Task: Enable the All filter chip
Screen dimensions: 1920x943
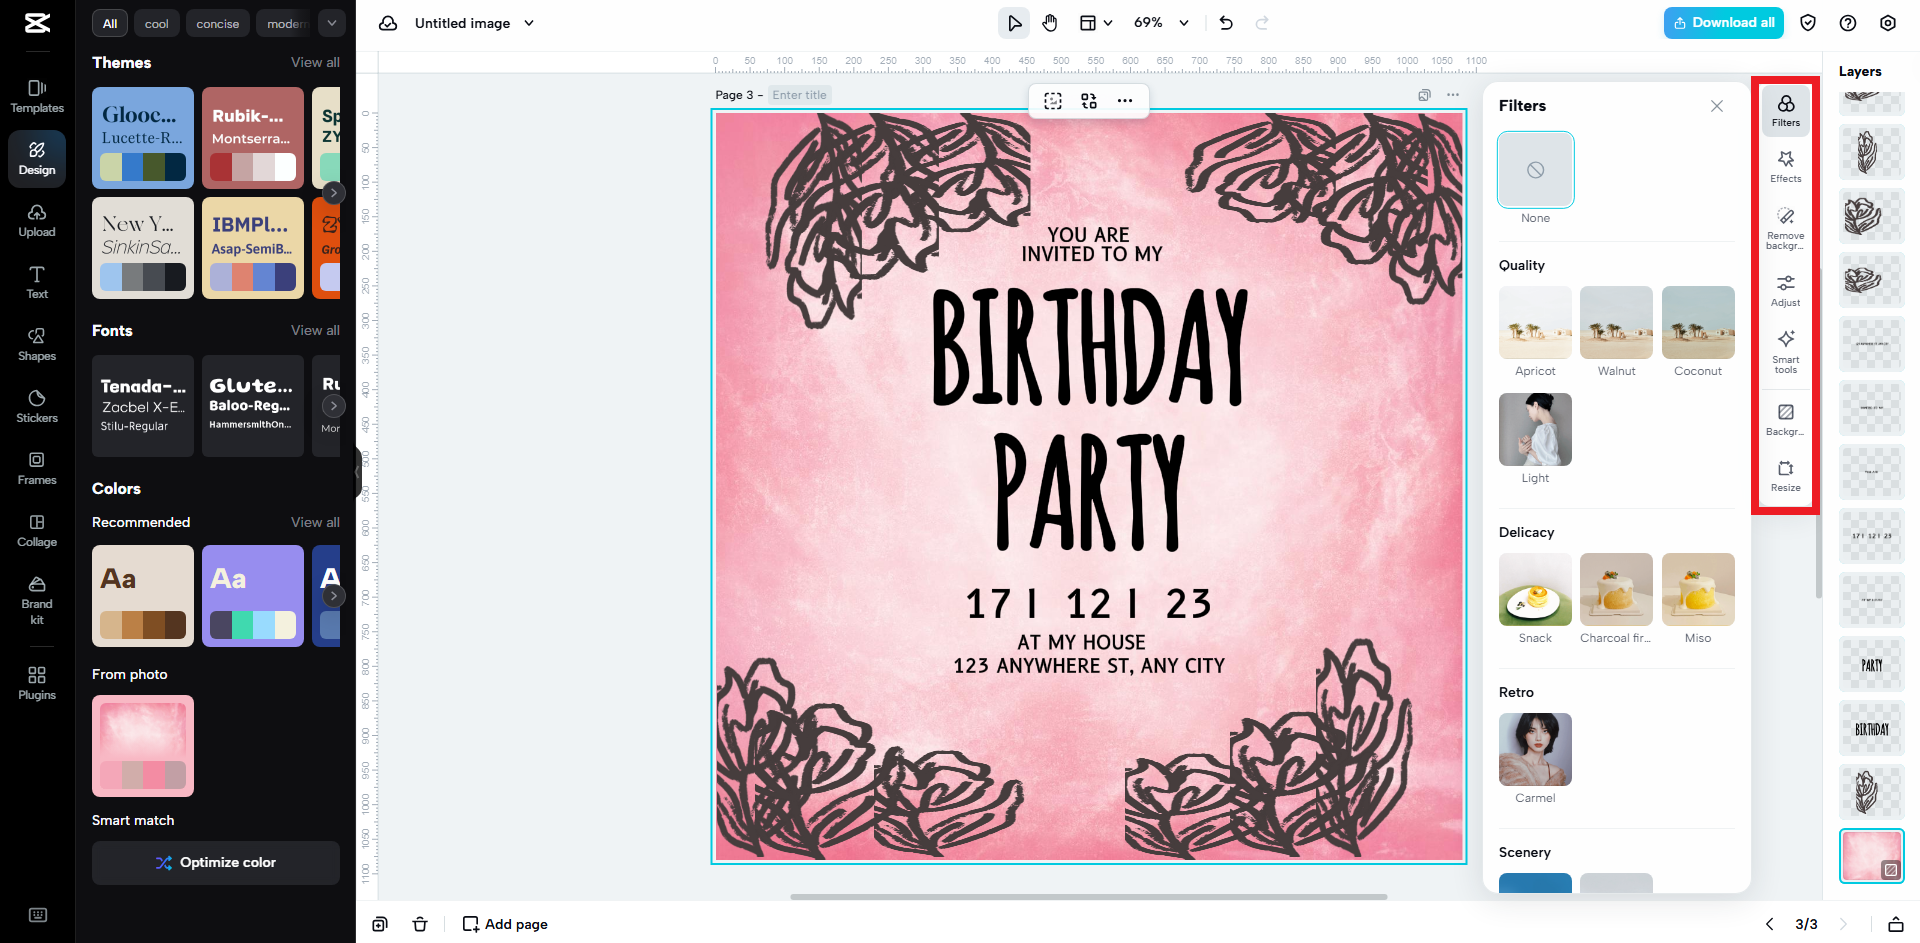Action: 109,22
